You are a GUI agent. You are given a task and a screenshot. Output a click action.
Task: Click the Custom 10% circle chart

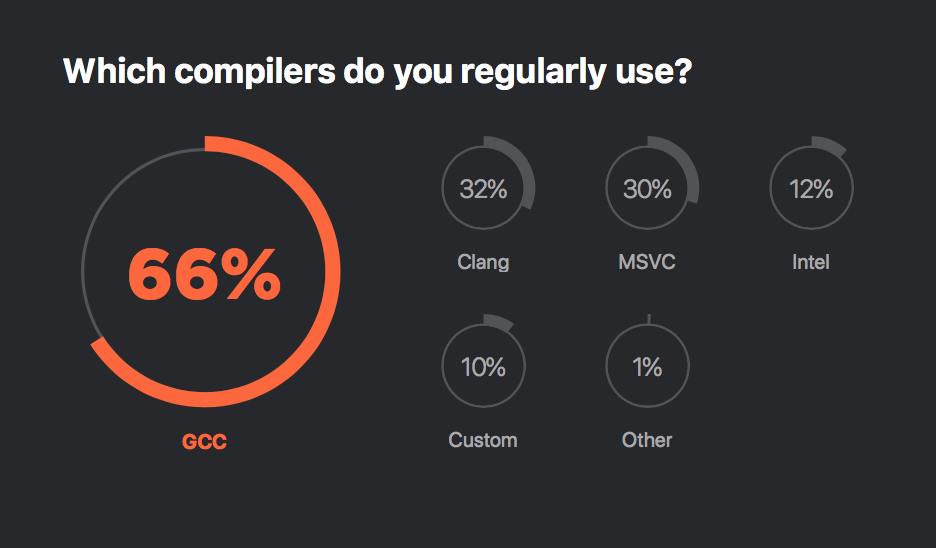pos(484,361)
